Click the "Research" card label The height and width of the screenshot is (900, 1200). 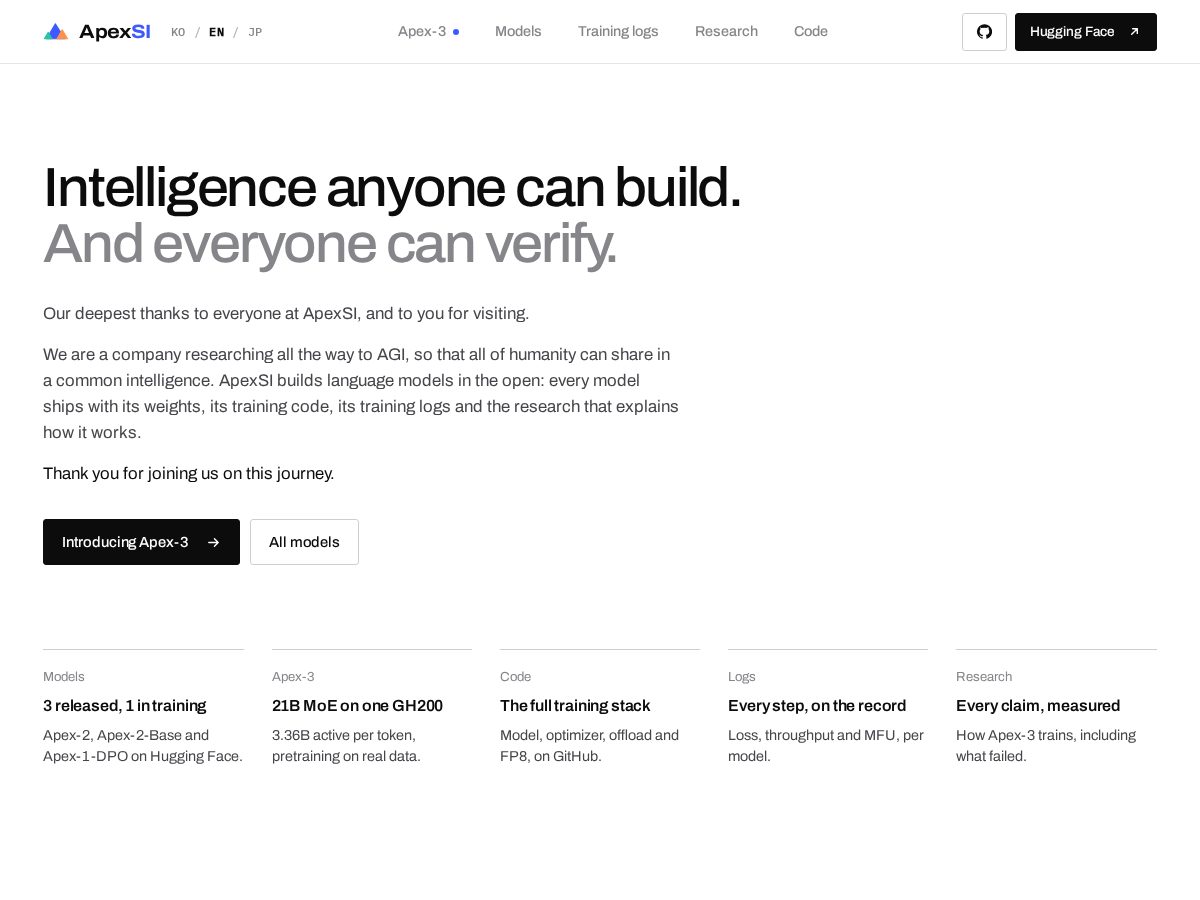[x=984, y=677]
